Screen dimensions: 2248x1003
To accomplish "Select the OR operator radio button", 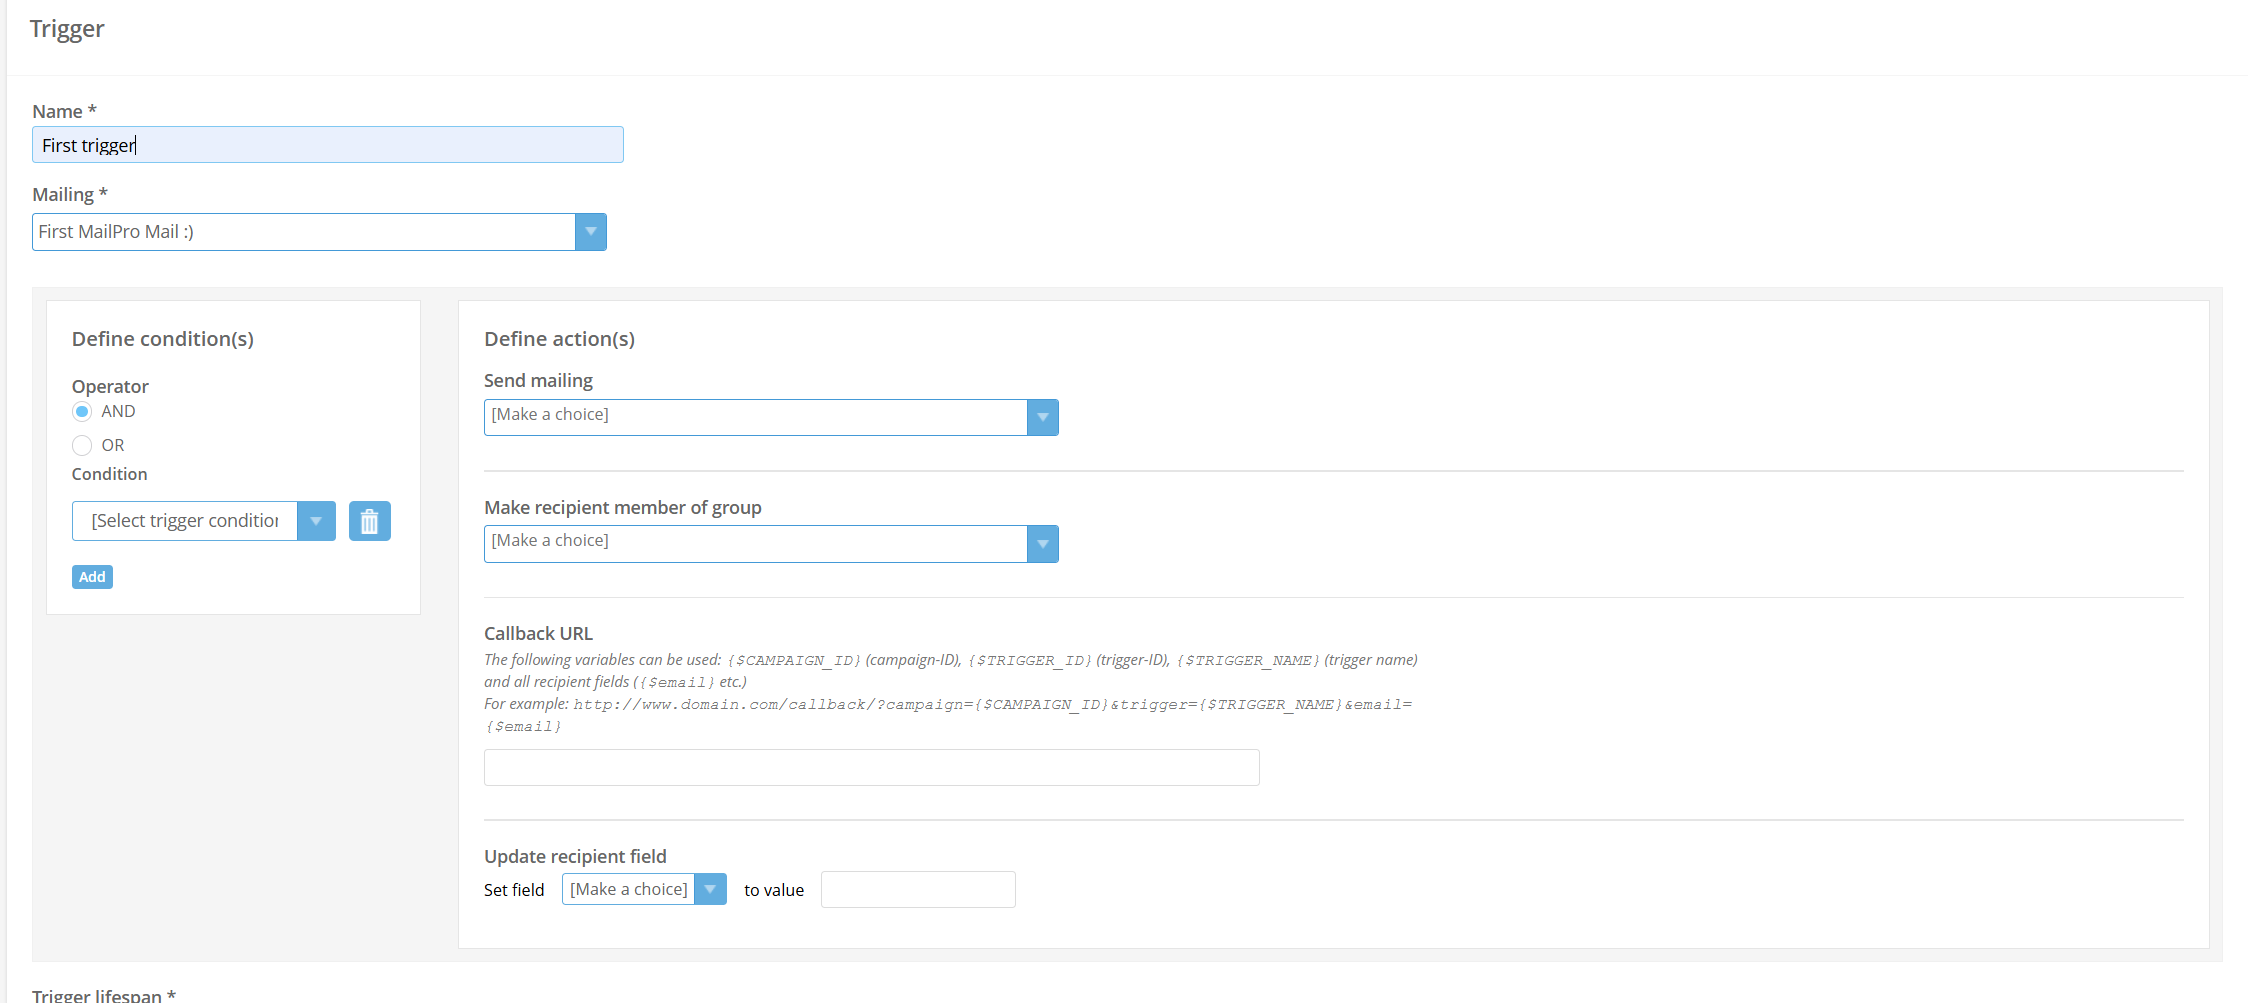I will click(x=82, y=445).
